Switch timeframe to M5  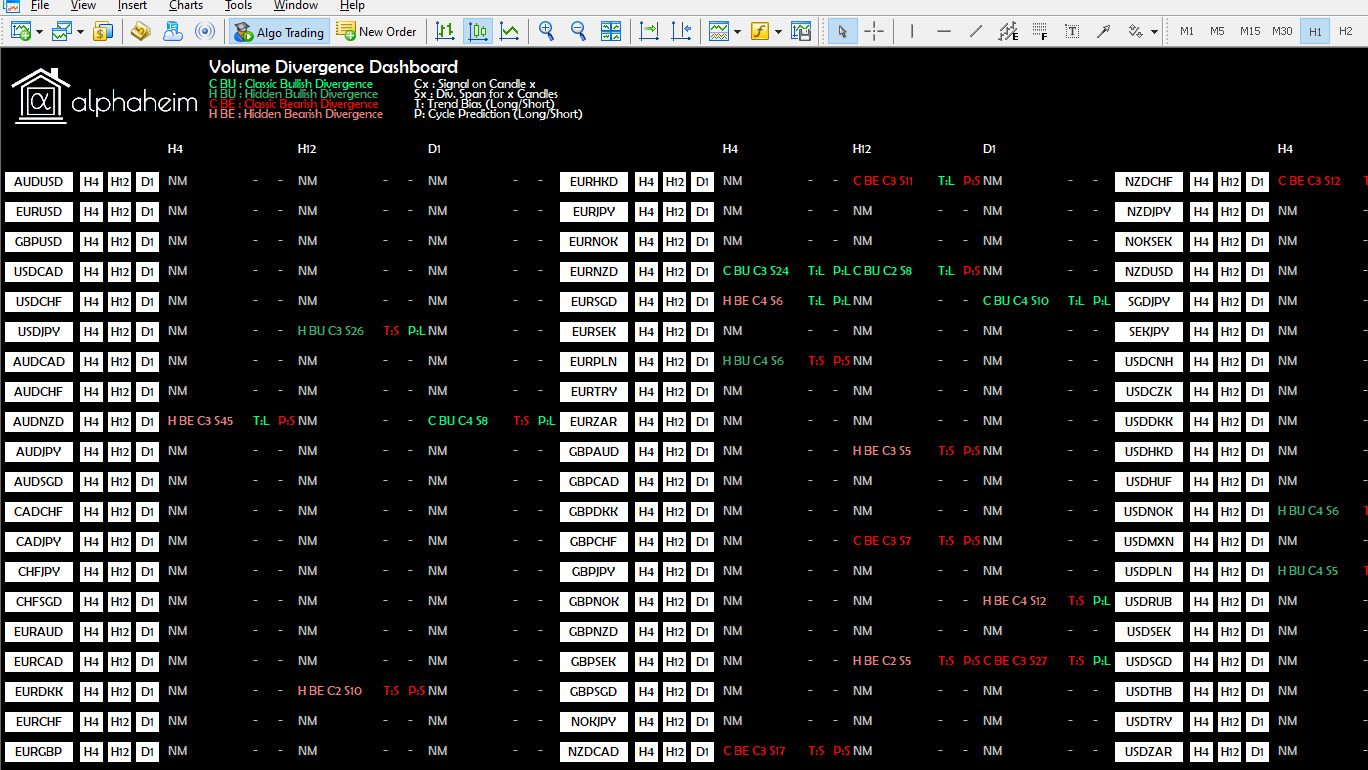(x=1217, y=31)
